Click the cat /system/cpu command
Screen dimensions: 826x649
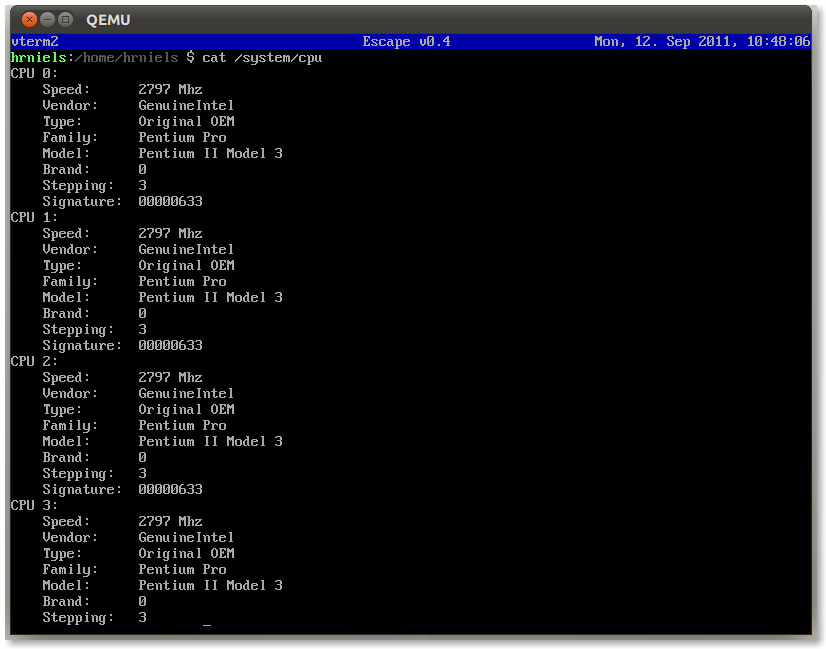click(x=262, y=57)
